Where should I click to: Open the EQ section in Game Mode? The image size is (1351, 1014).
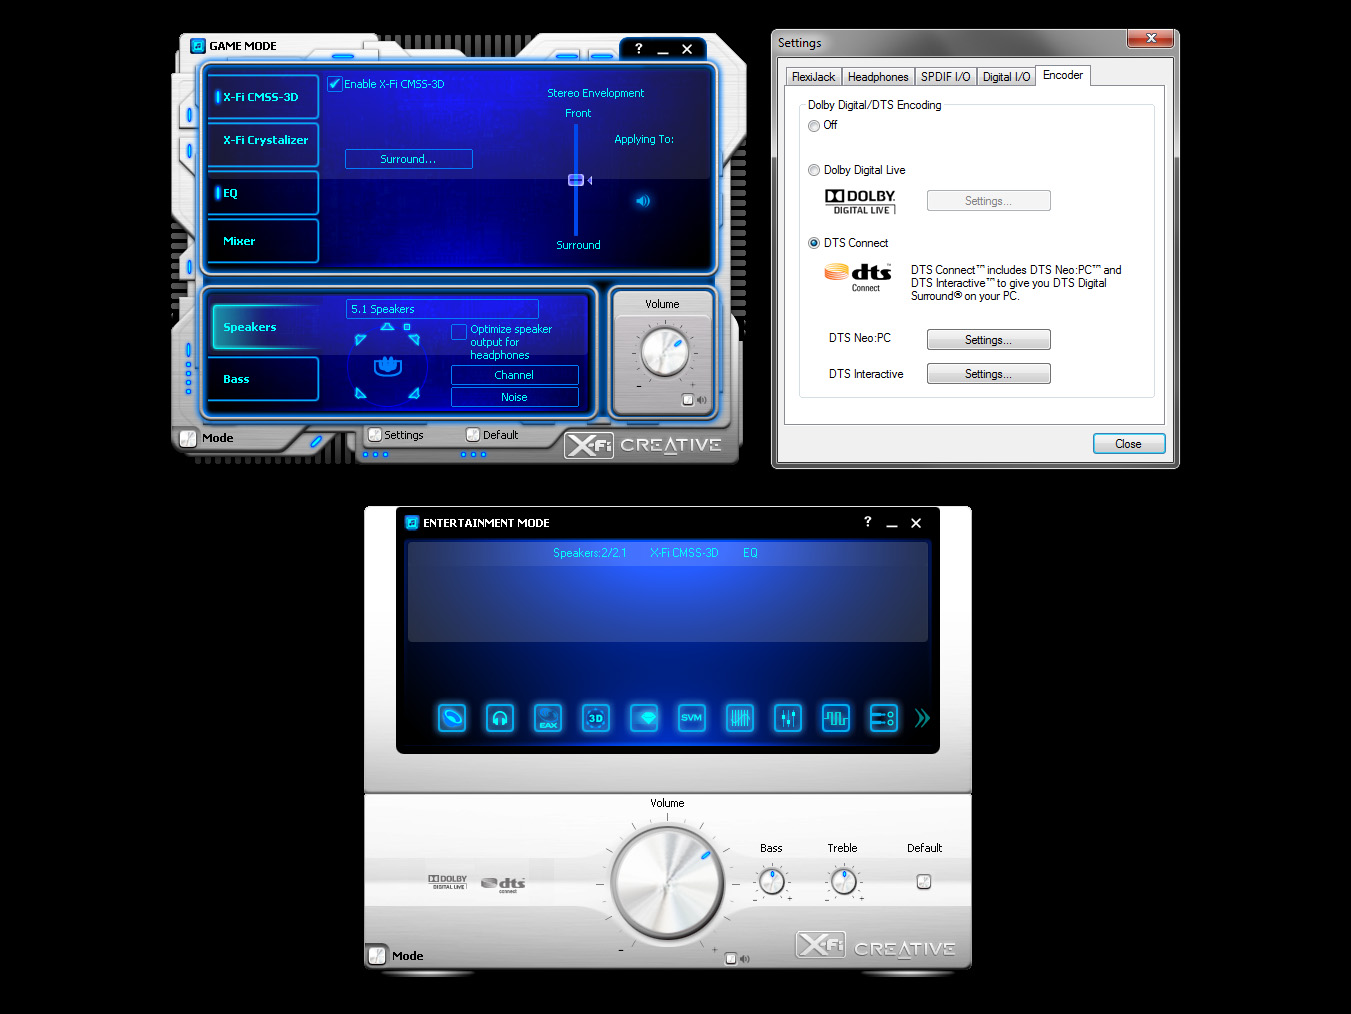point(263,193)
